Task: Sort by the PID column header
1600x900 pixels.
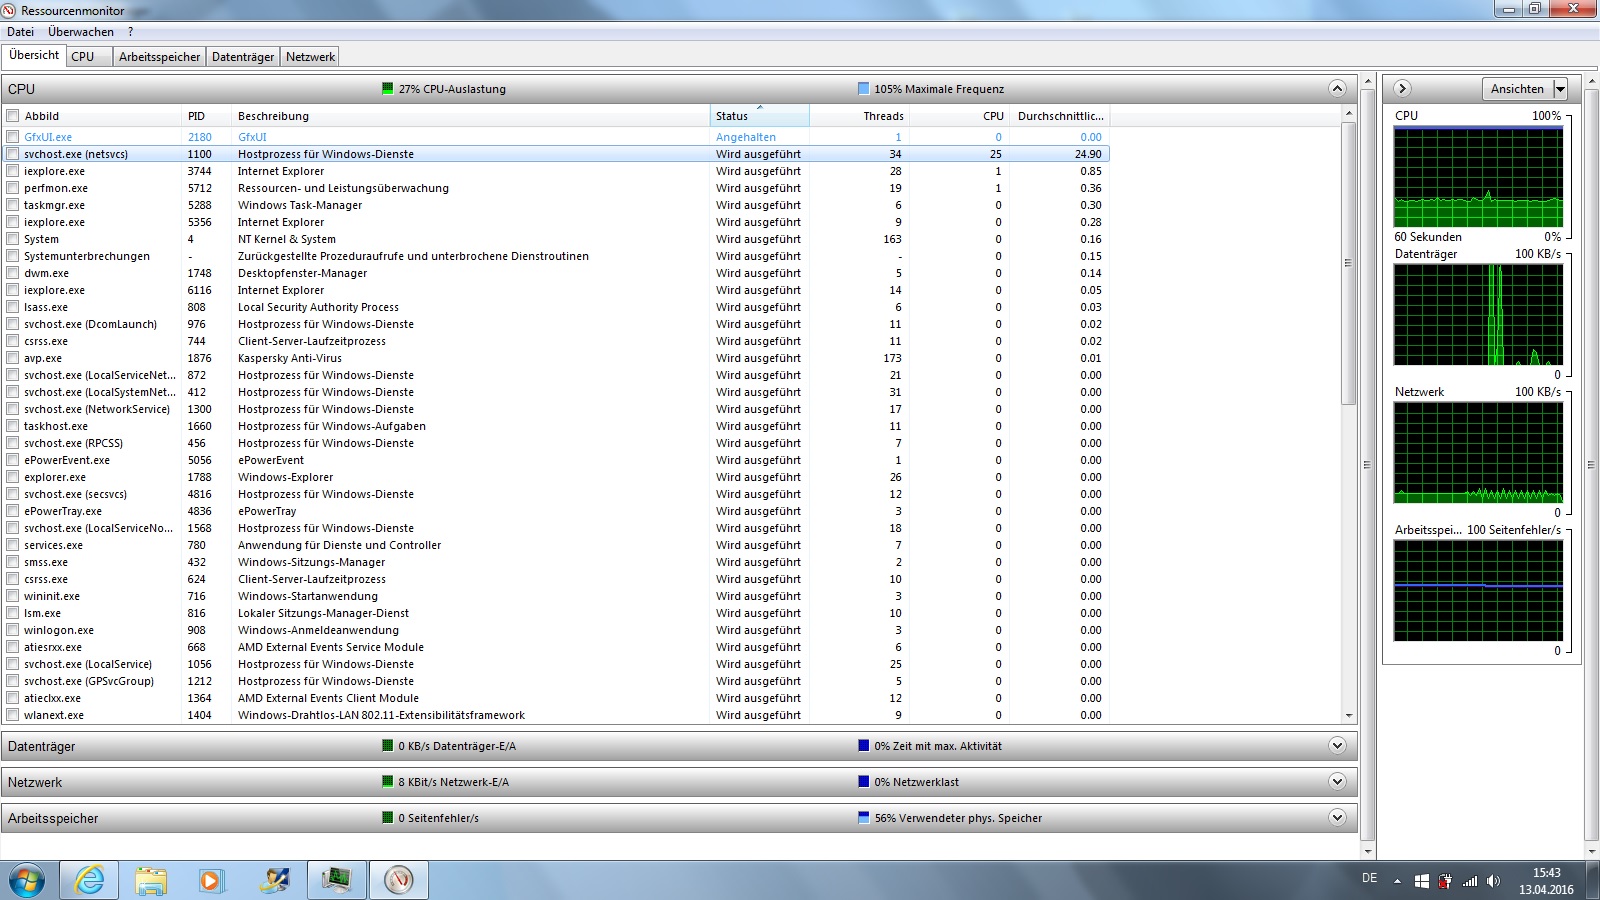Action: [x=206, y=116]
